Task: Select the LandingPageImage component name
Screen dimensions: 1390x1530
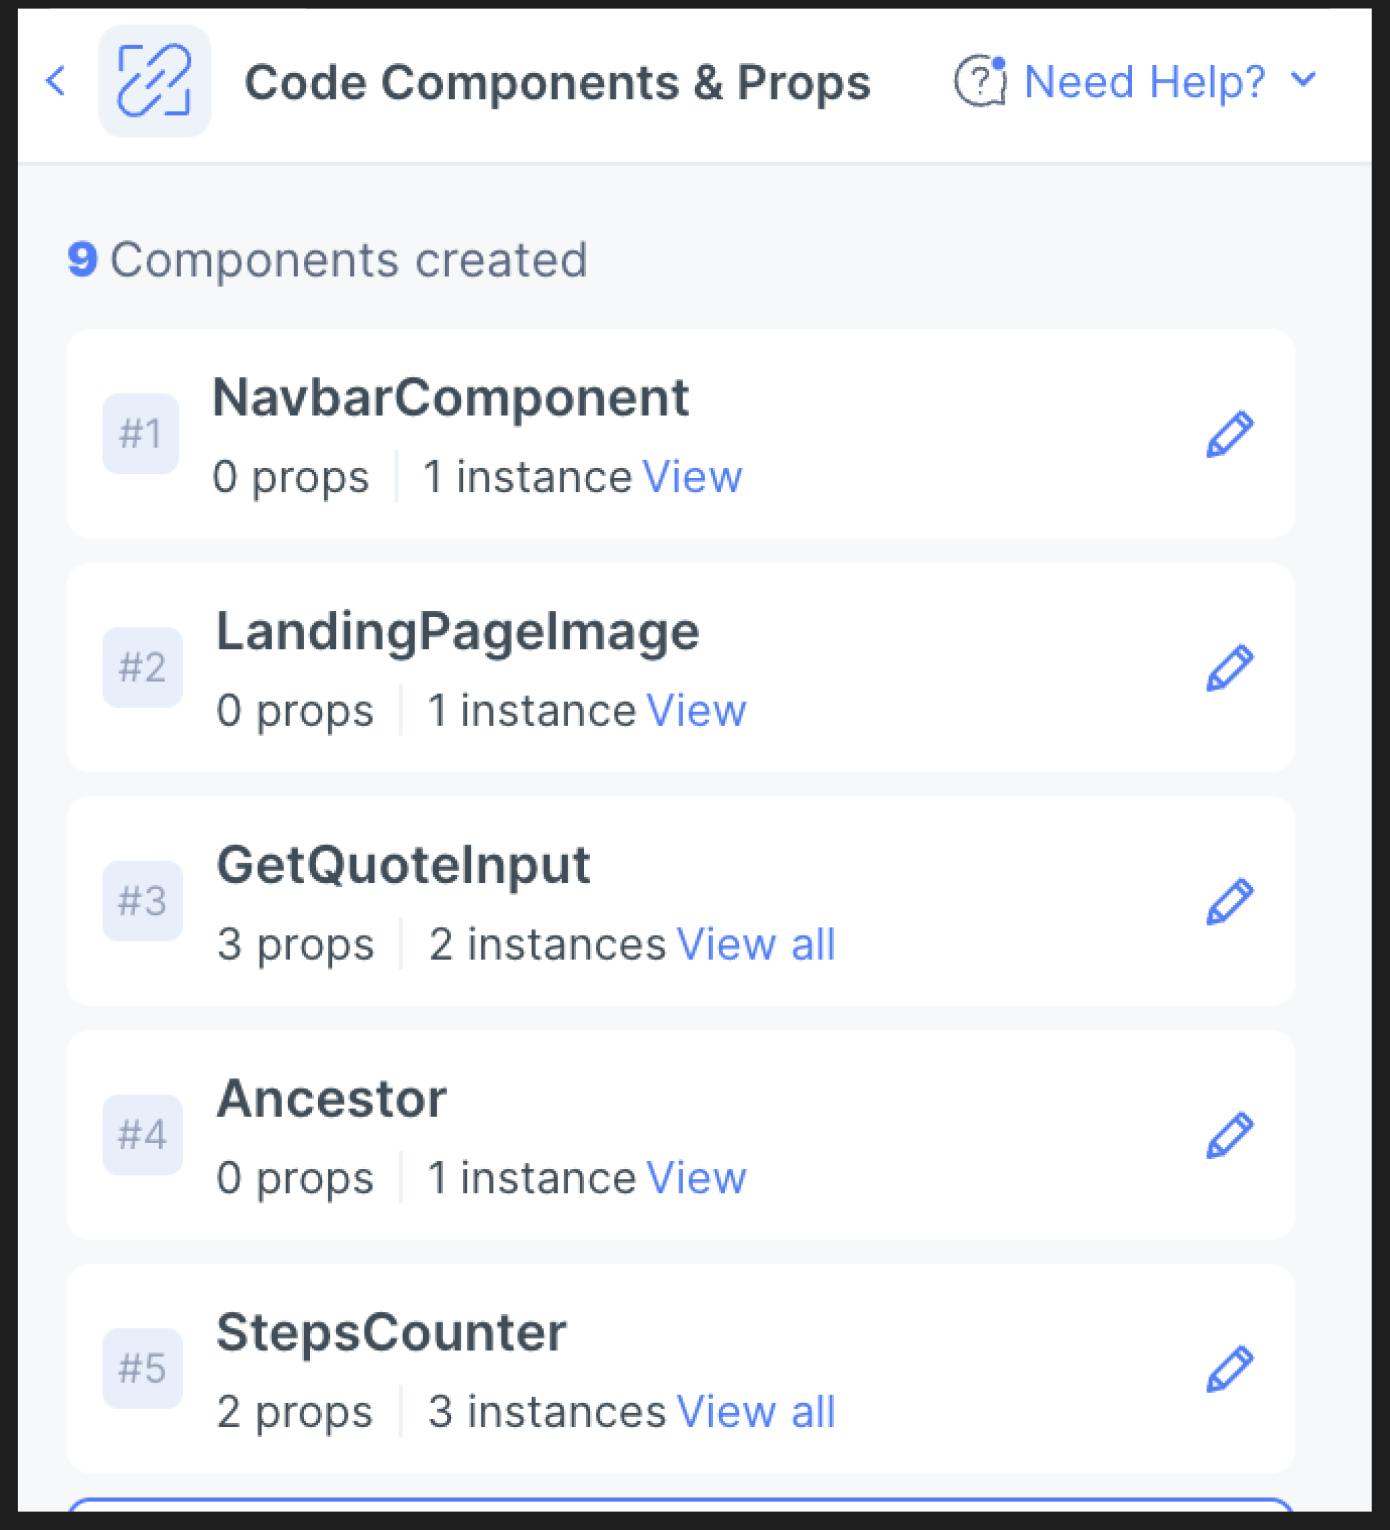Action: [x=458, y=632]
